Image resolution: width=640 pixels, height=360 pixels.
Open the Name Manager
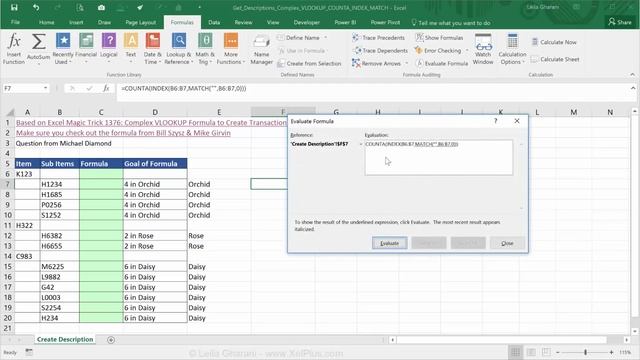(261, 50)
